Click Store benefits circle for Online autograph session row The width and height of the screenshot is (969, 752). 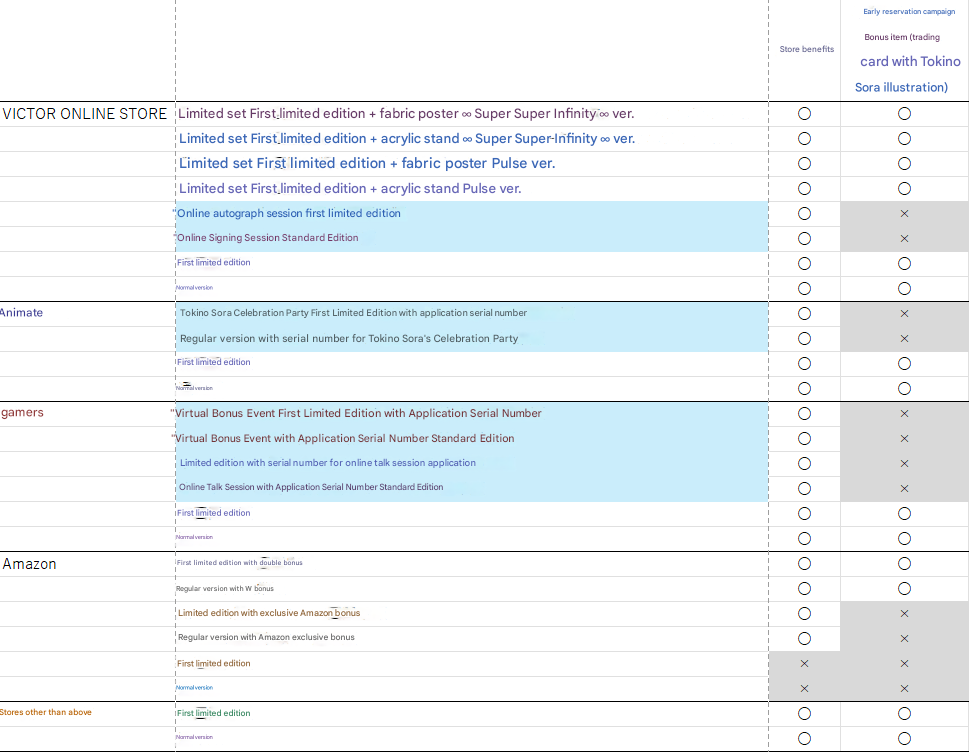[804, 214]
